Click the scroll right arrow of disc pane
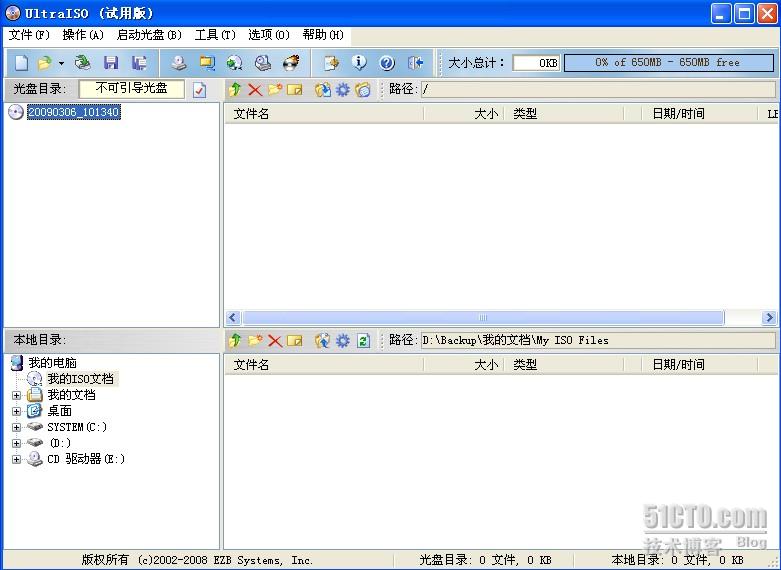 pyautogui.click(x=769, y=317)
